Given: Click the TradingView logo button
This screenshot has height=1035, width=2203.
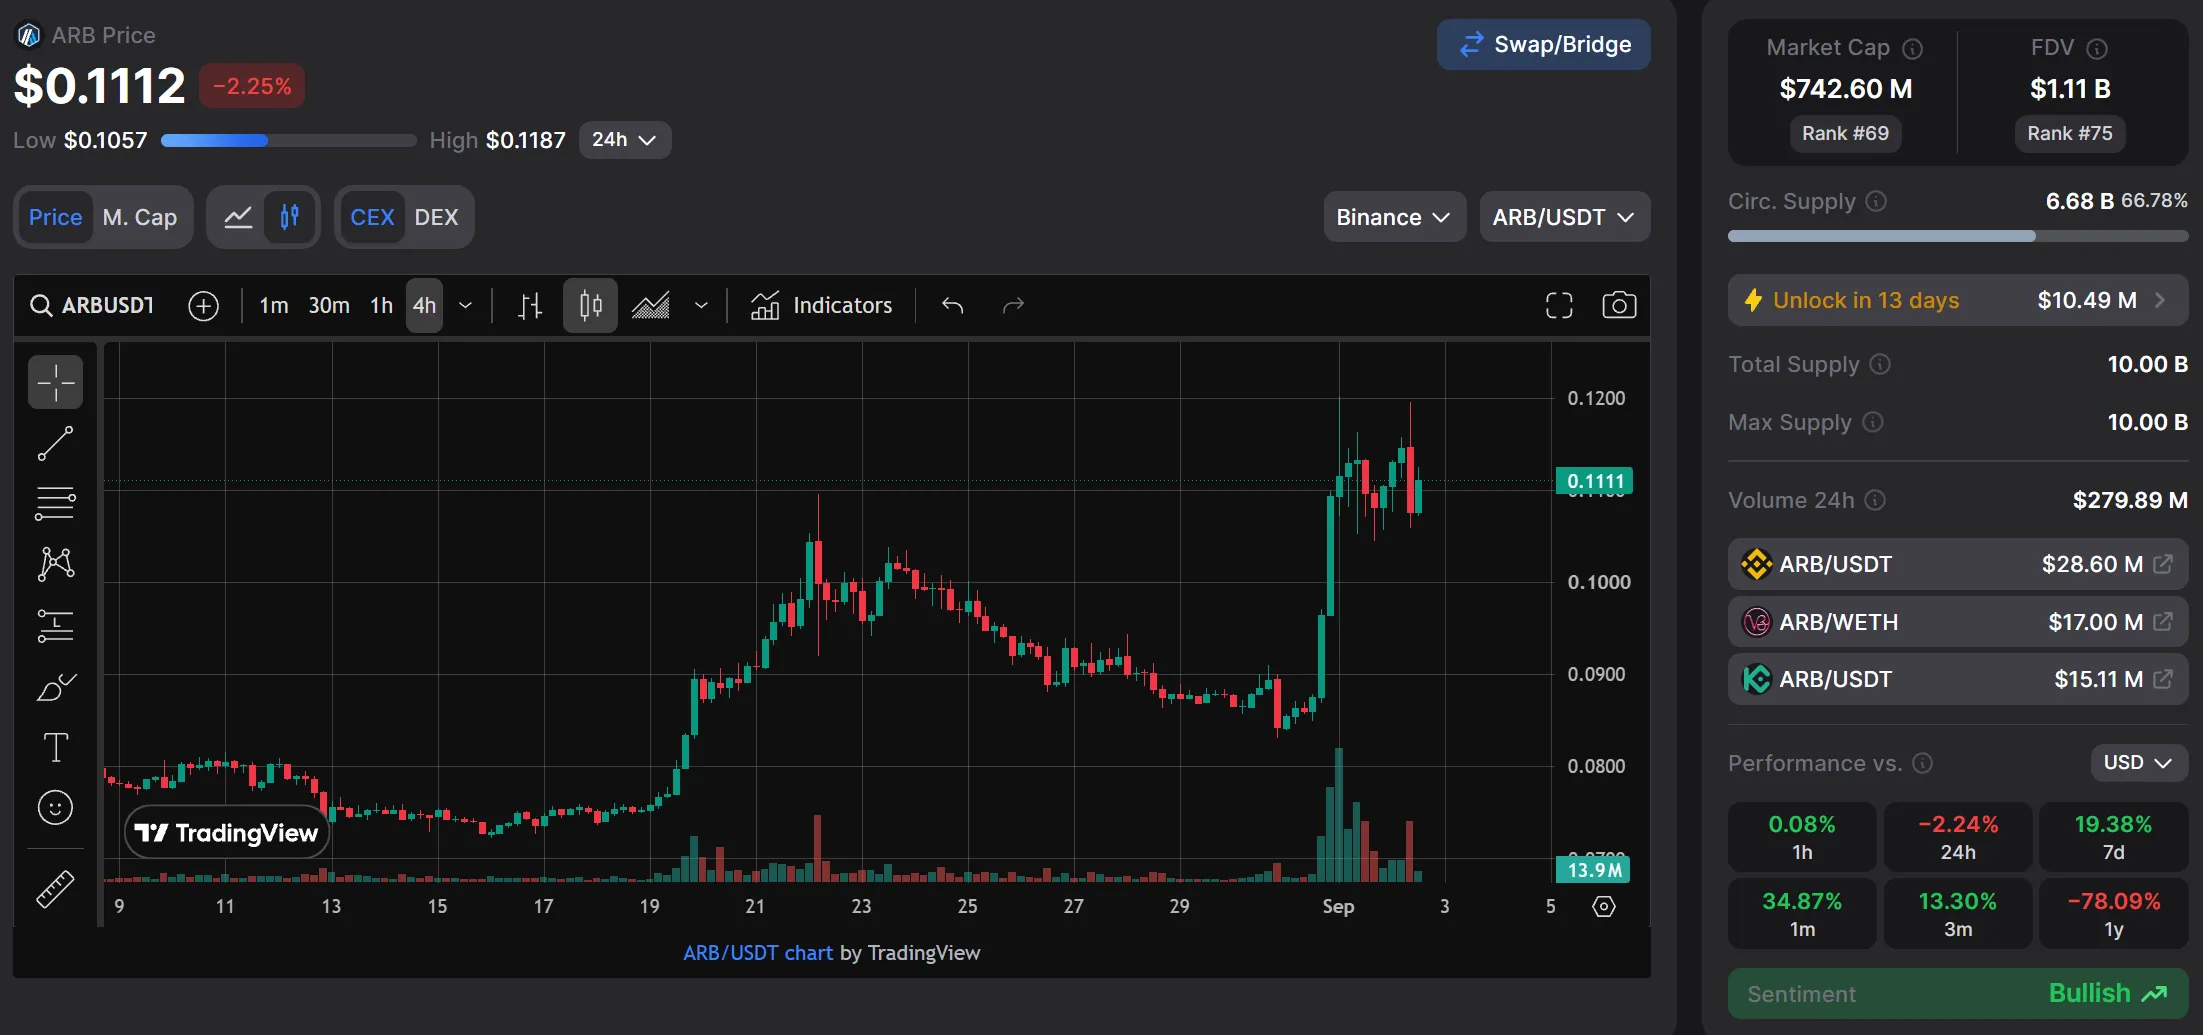Looking at the screenshot, I should [227, 833].
